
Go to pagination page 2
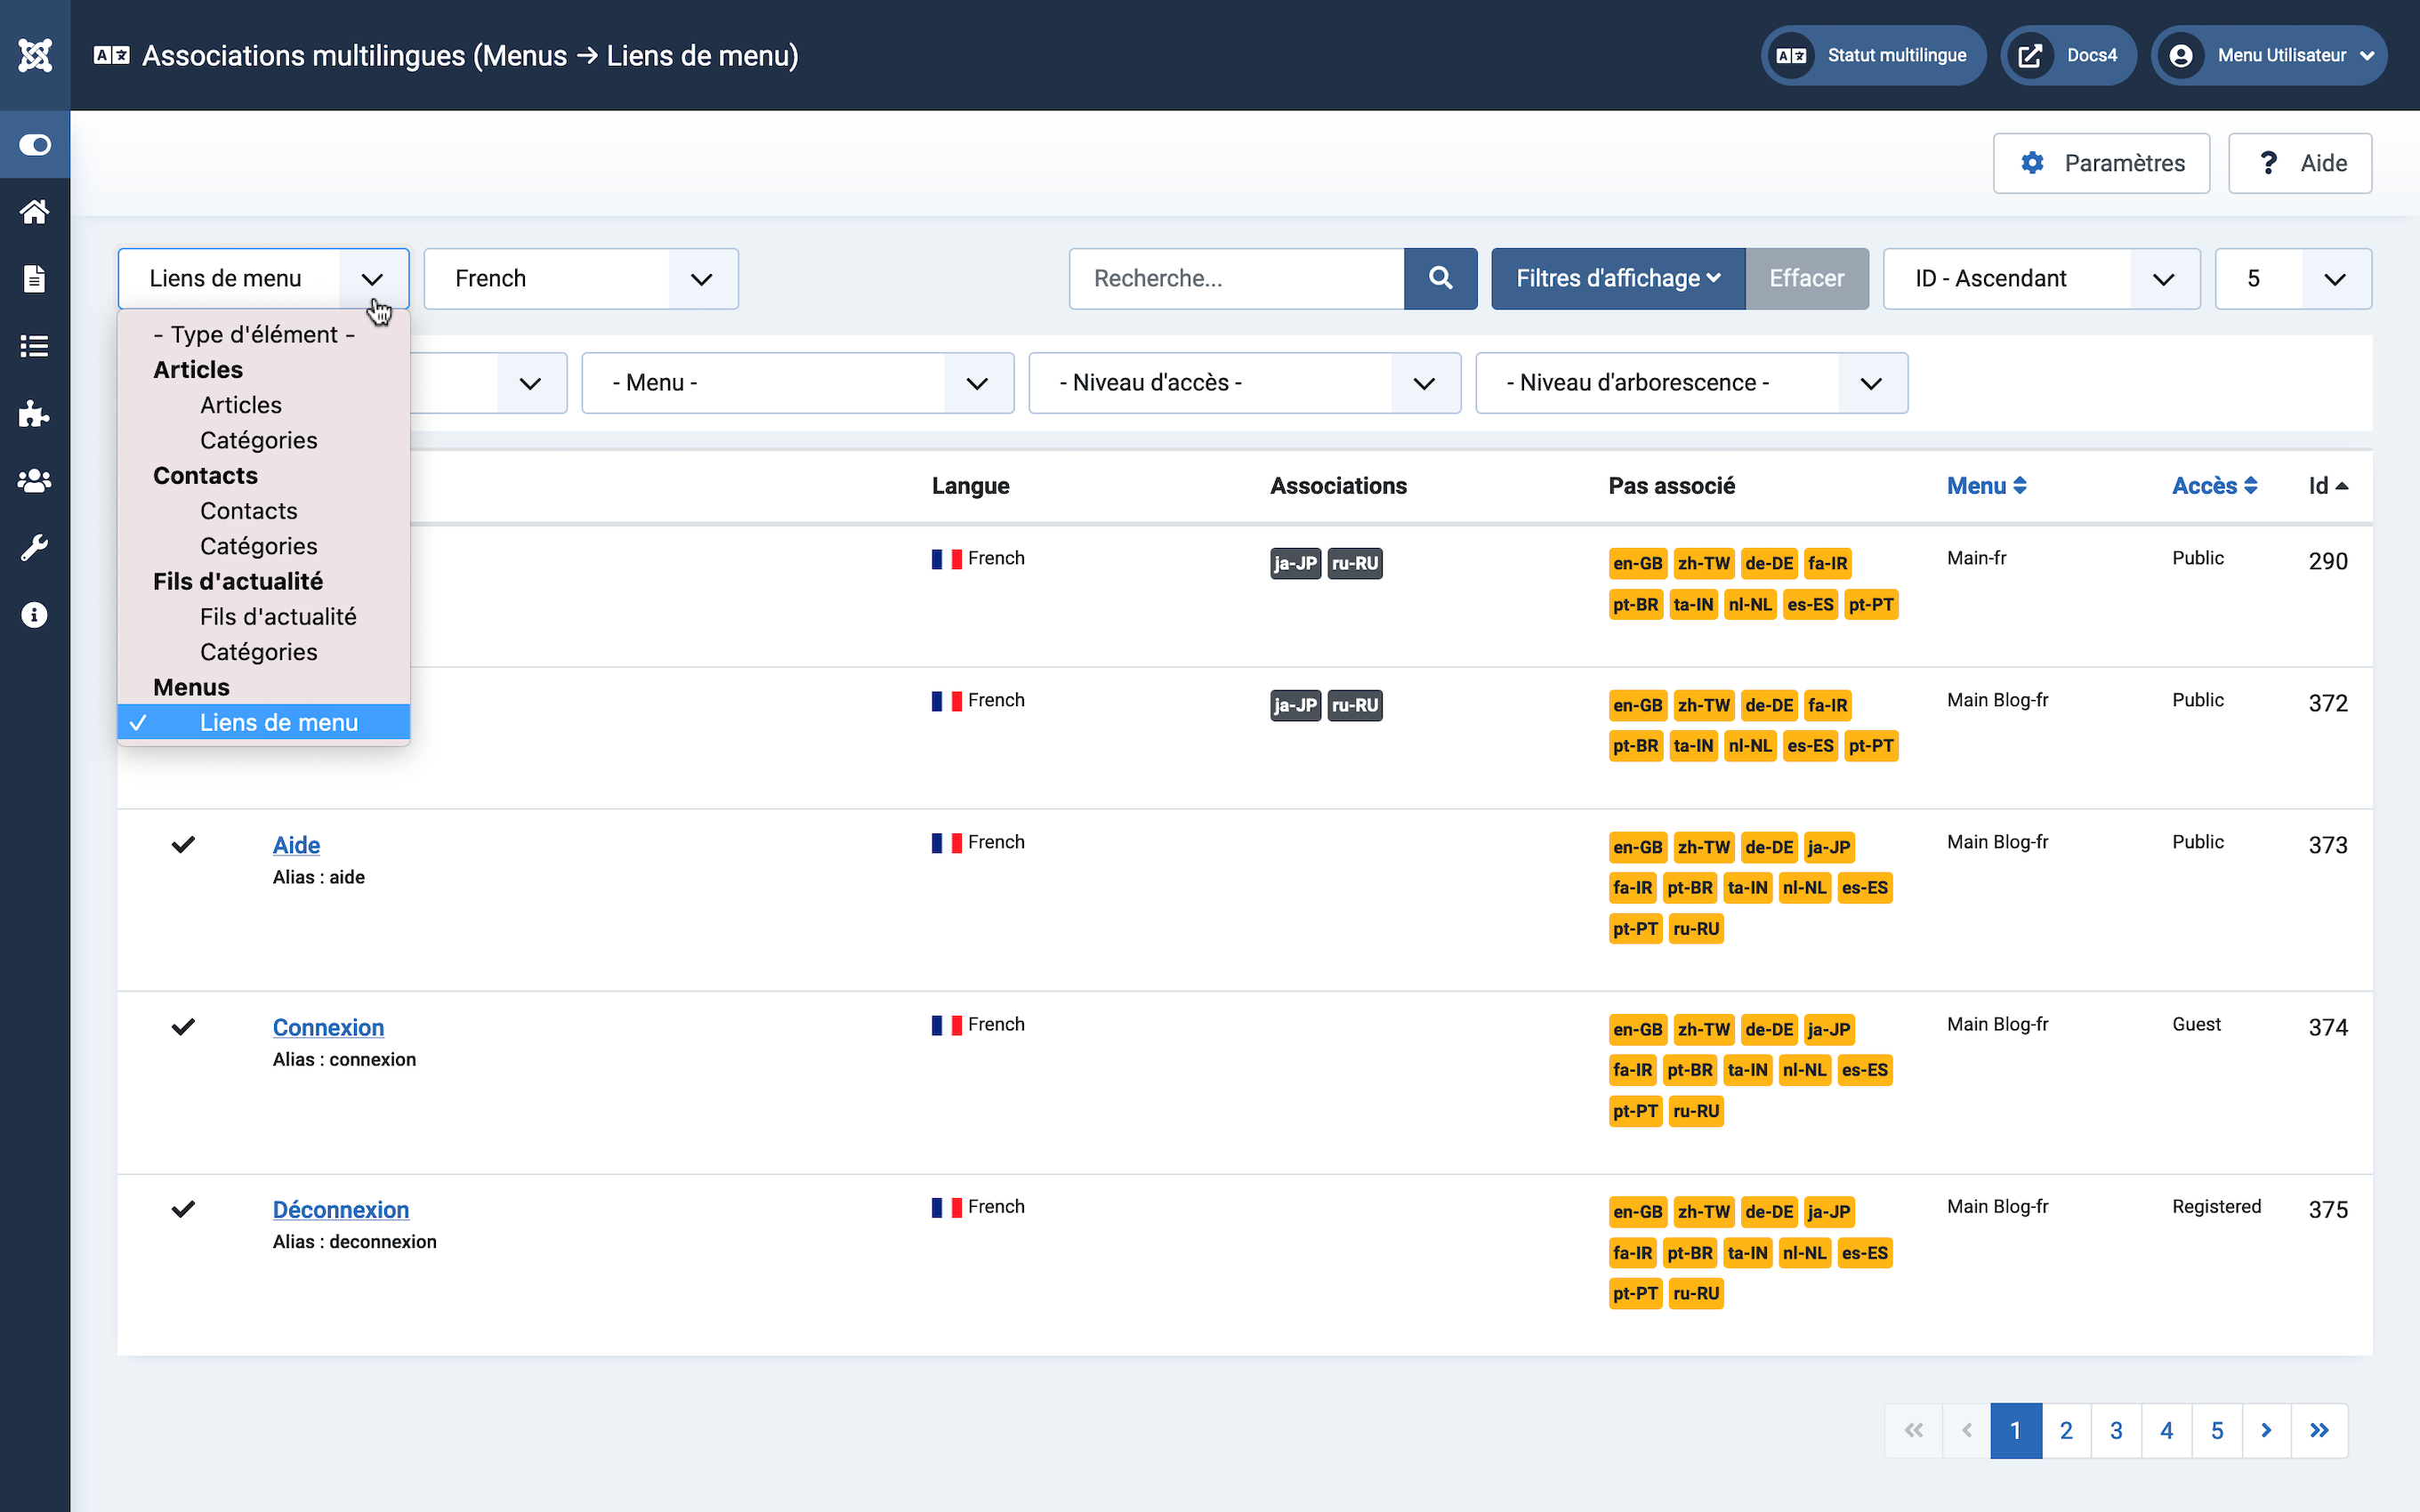click(2066, 1430)
